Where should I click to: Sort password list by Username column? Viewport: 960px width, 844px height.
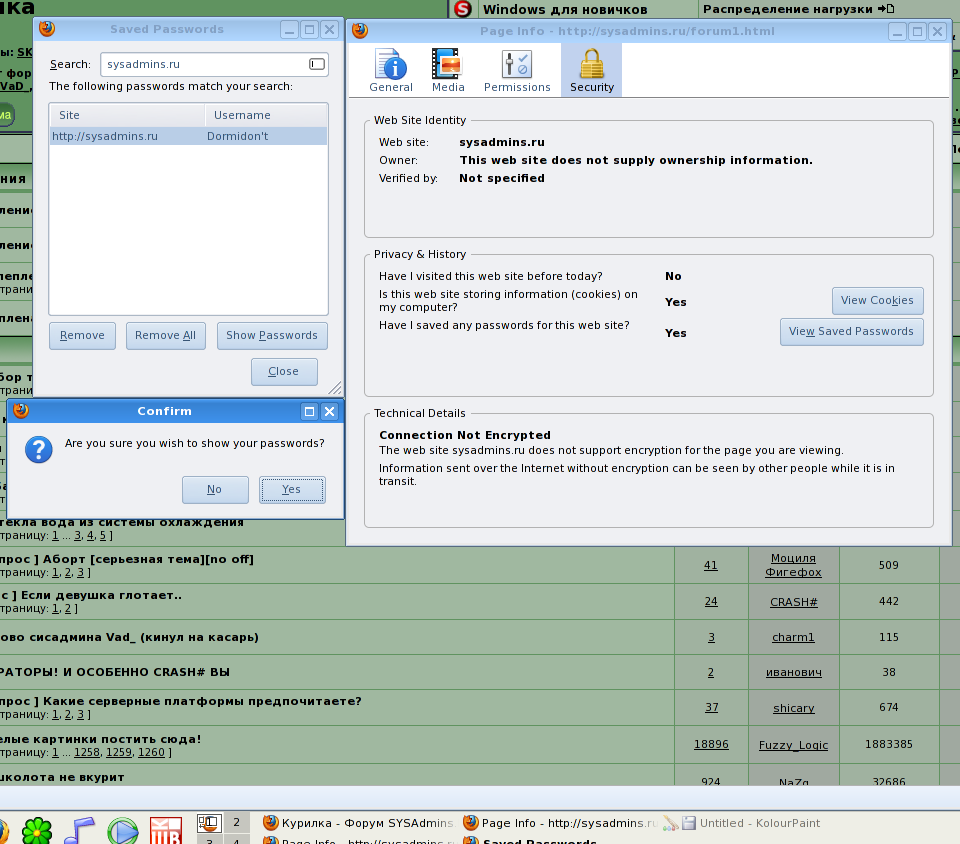point(266,115)
